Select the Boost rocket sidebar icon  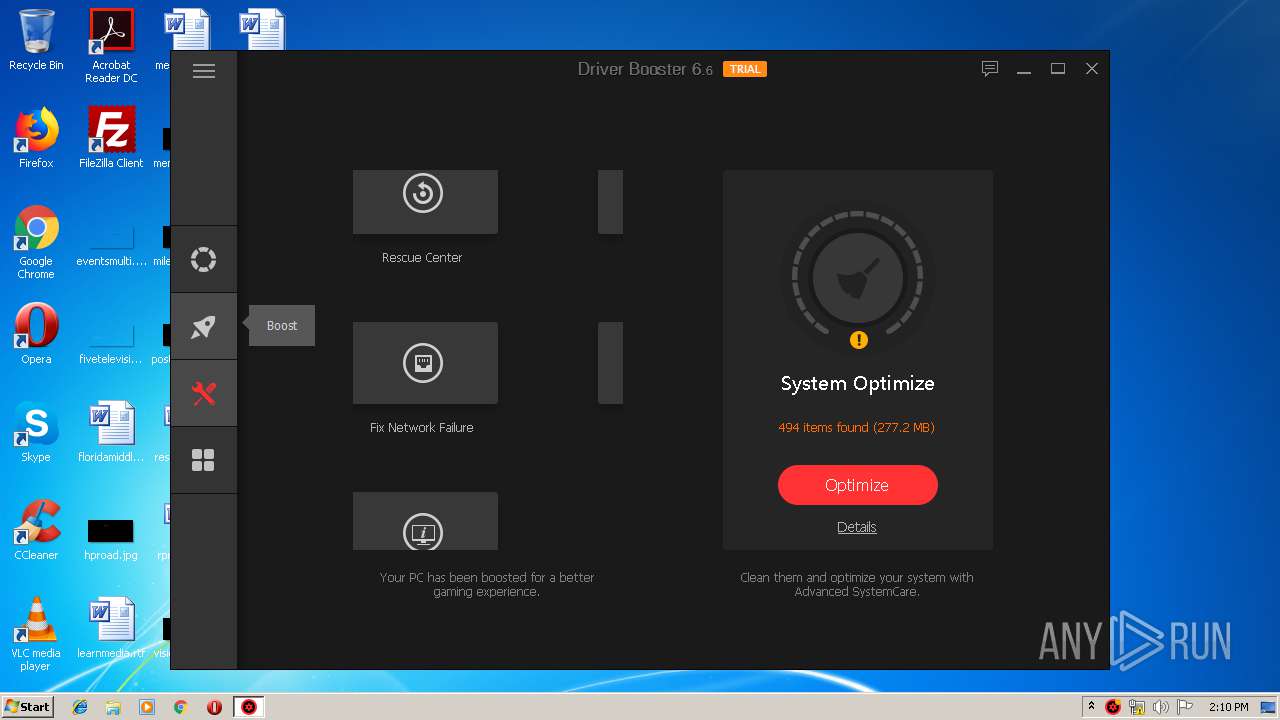204,326
